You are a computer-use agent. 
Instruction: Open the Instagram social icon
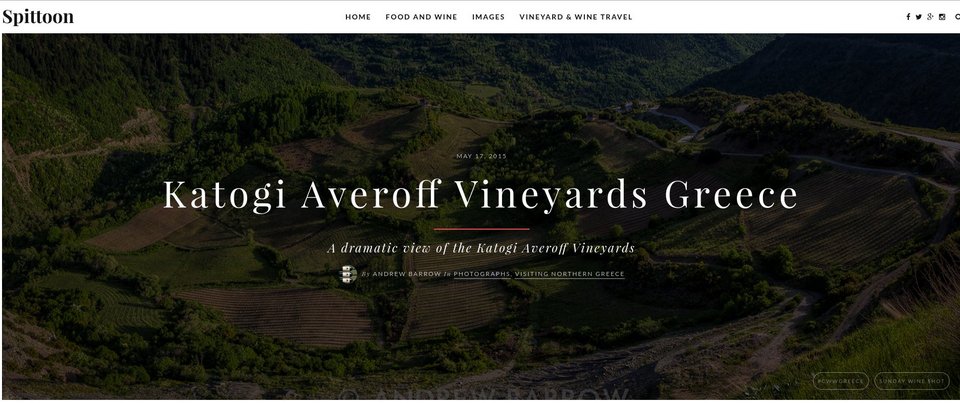942,17
